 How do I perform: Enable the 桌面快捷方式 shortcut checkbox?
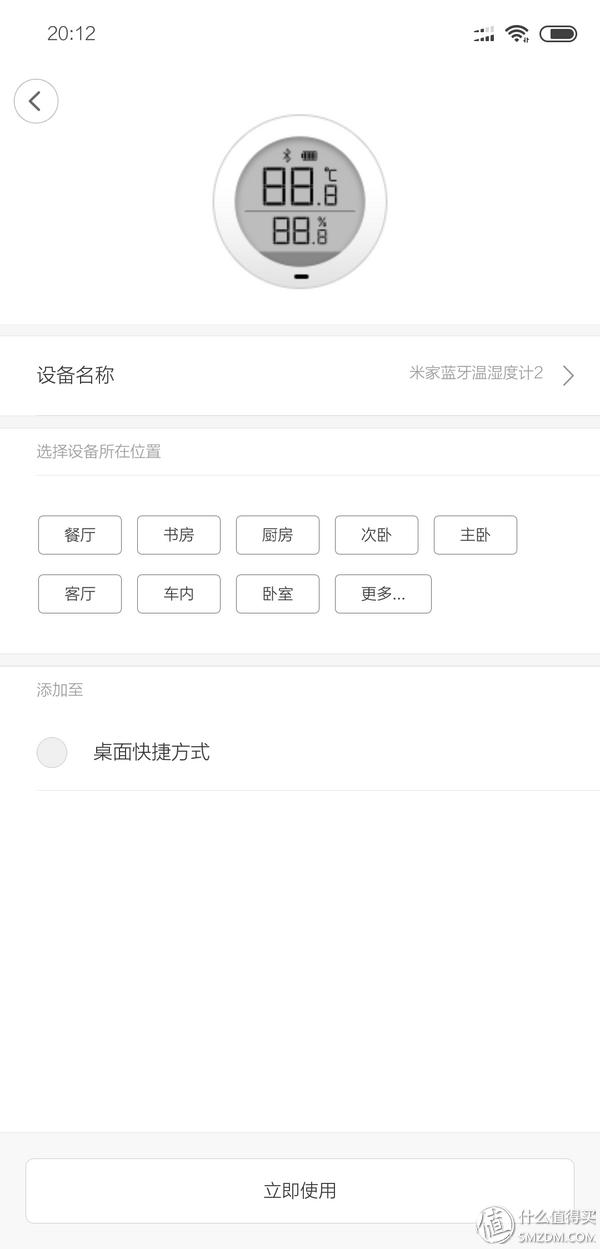pyautogui.click(x=51, y=752)
